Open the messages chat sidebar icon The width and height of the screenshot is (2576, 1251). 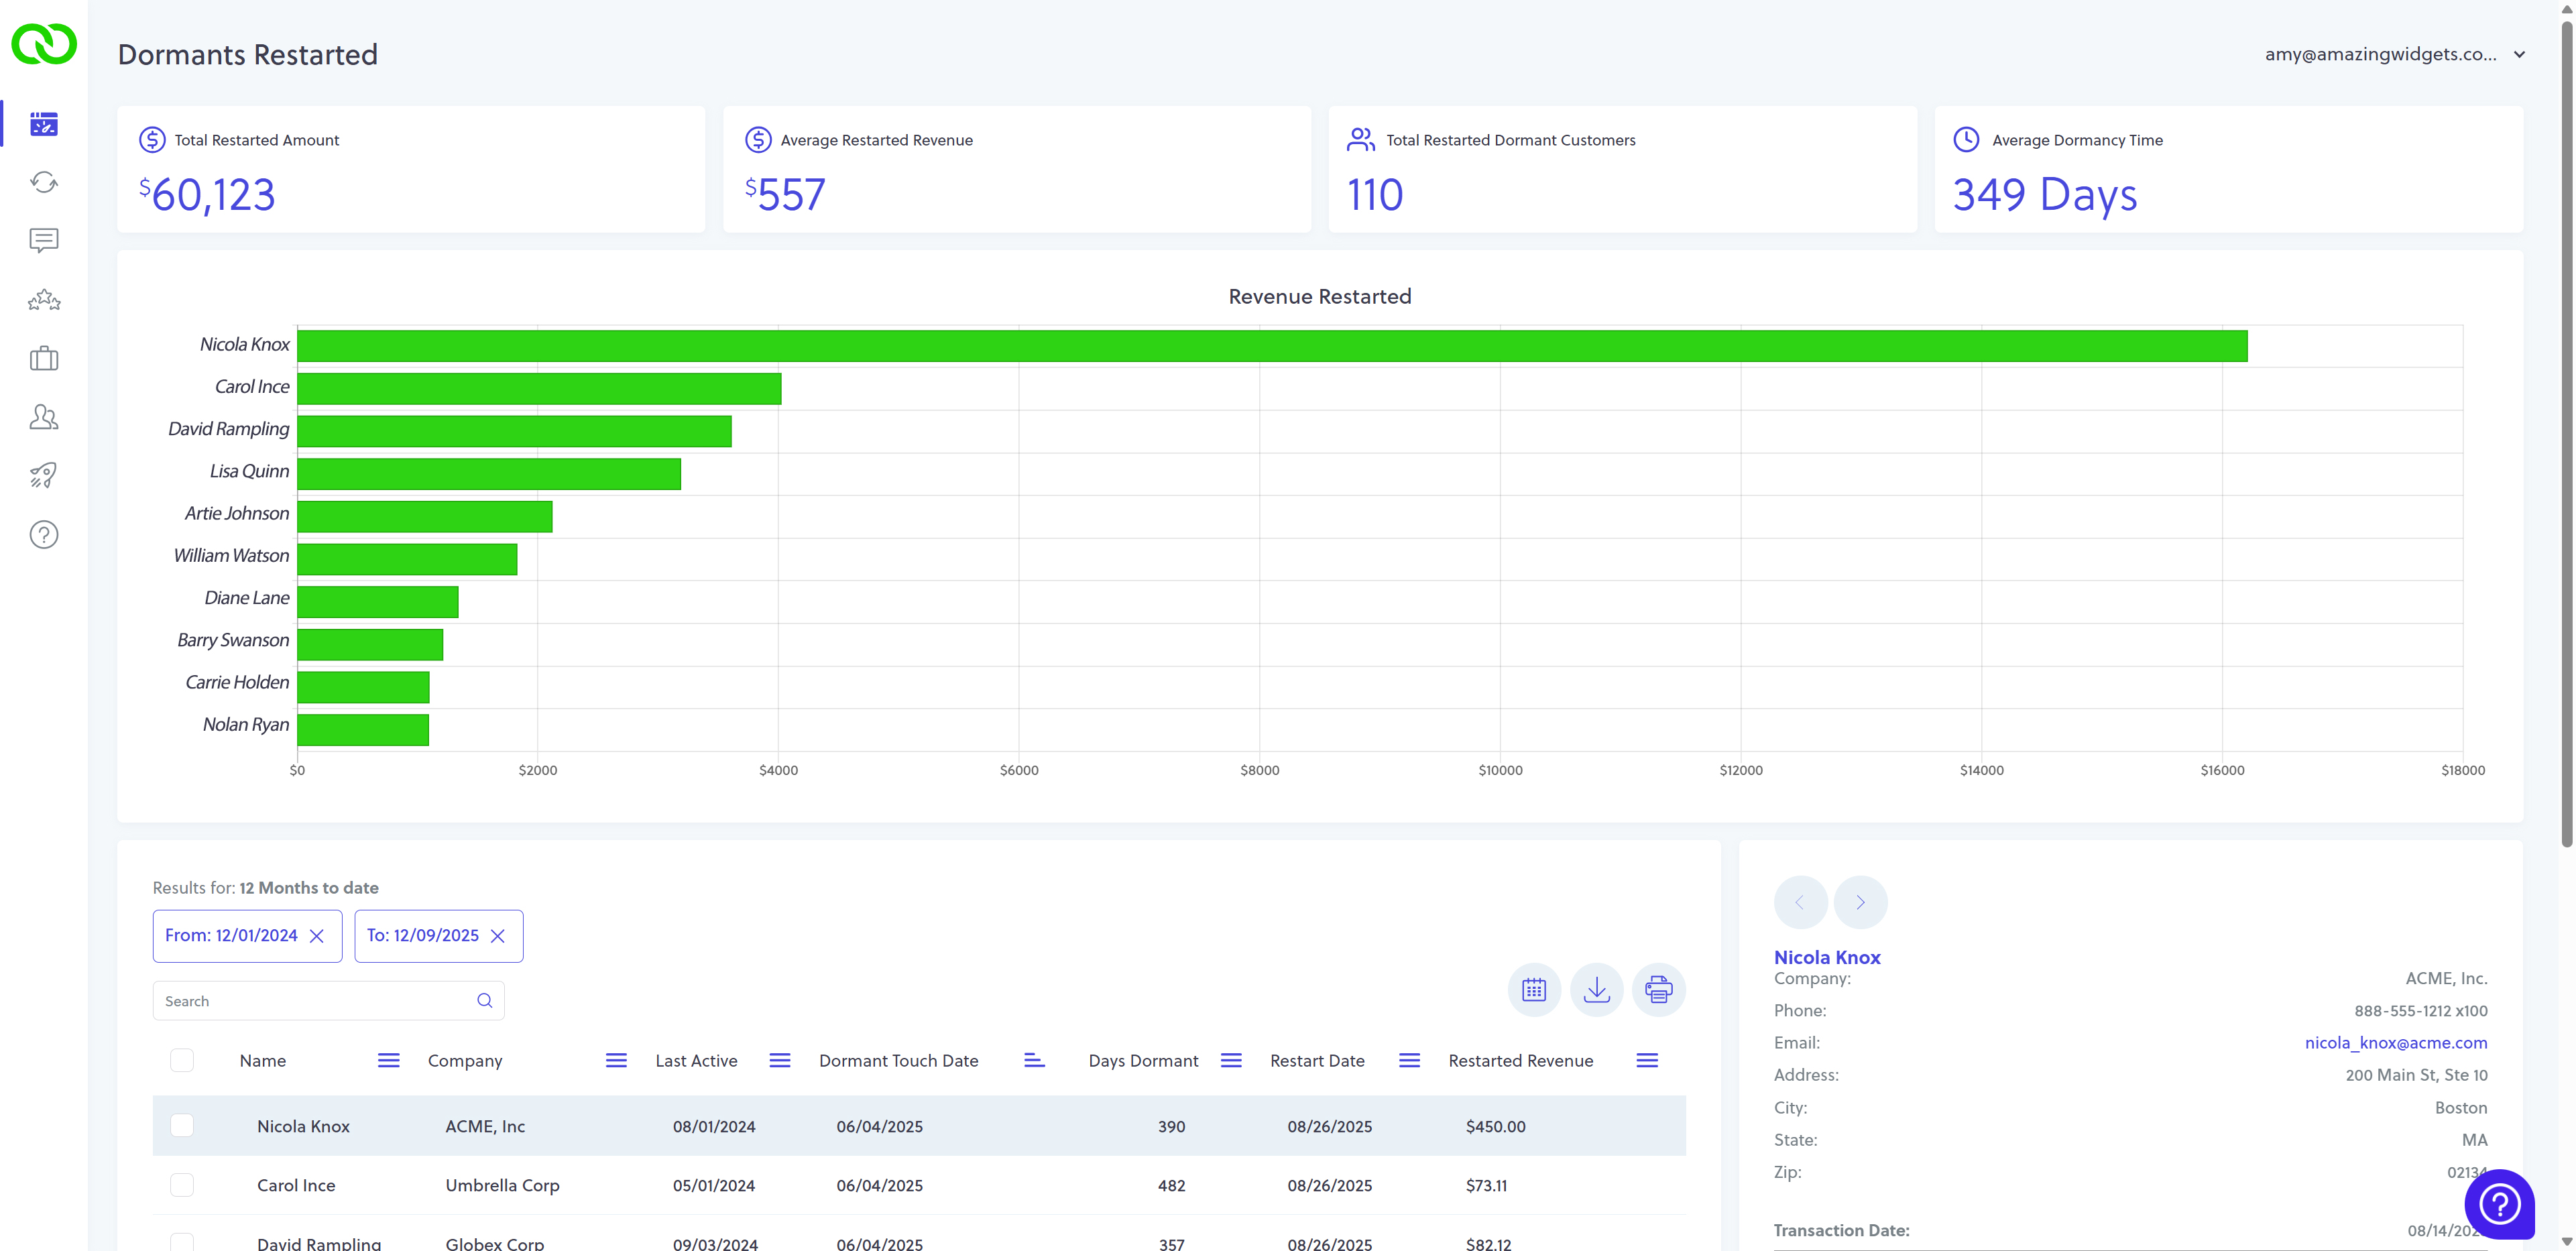pyautogui.click(x=44, y=240)
